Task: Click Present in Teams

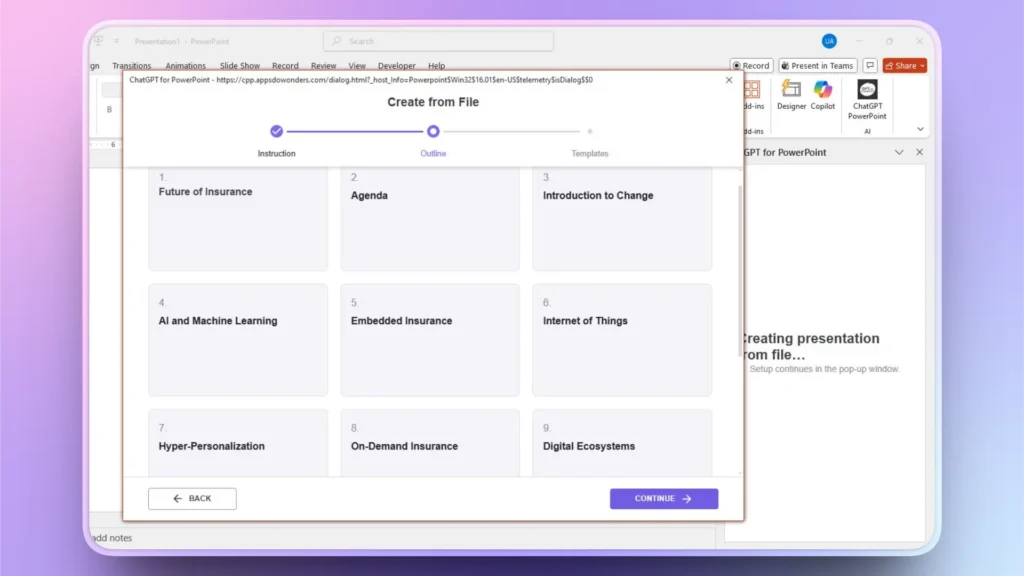Action: (818, 66)
